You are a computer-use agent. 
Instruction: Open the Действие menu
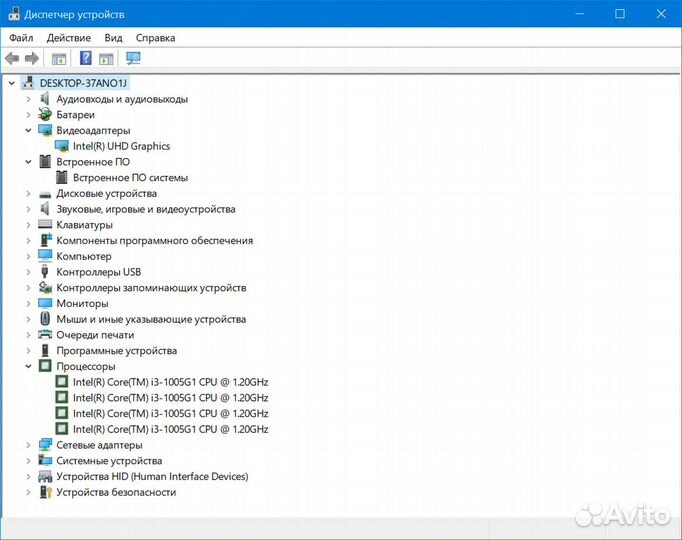[x=68, y=38]
